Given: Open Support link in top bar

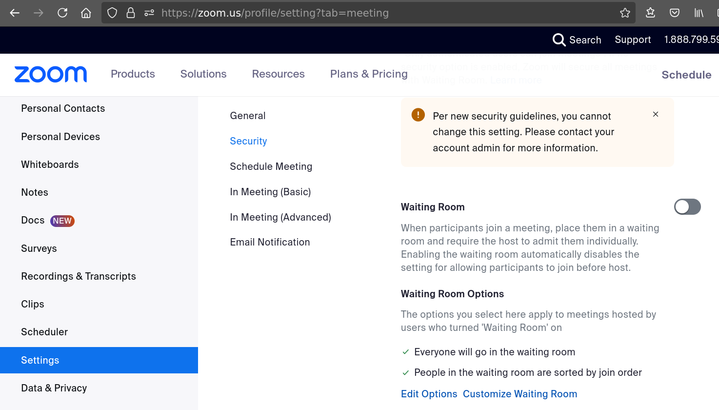Looking at the screenshot, I should click(x=632, y=40).
